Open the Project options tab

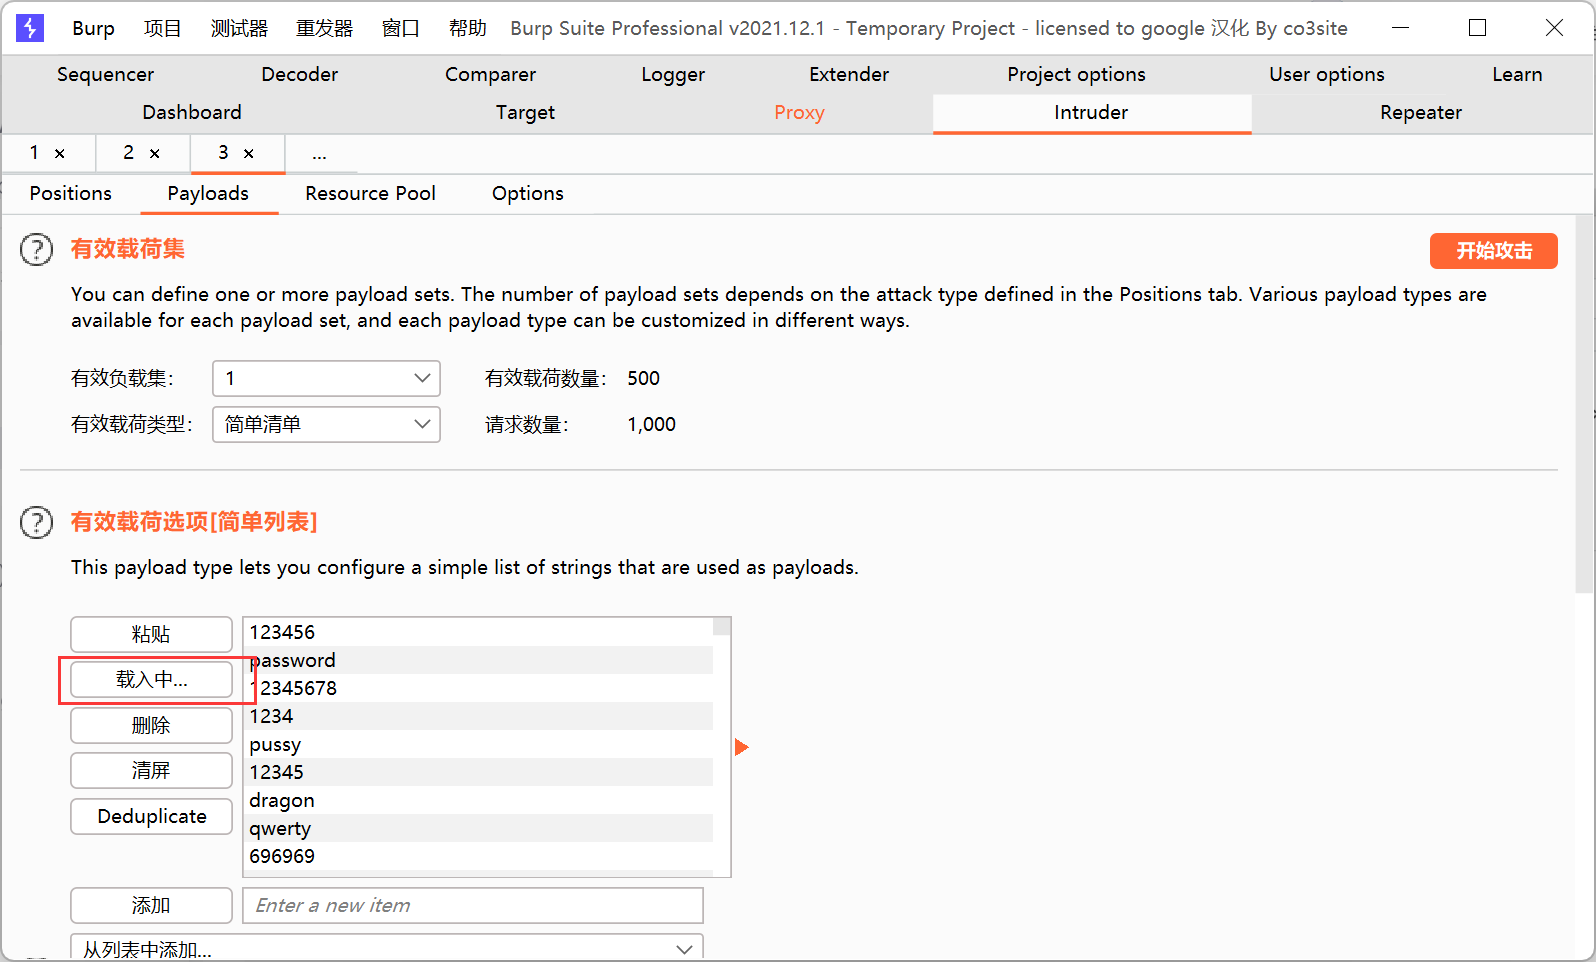[1077, 74]
